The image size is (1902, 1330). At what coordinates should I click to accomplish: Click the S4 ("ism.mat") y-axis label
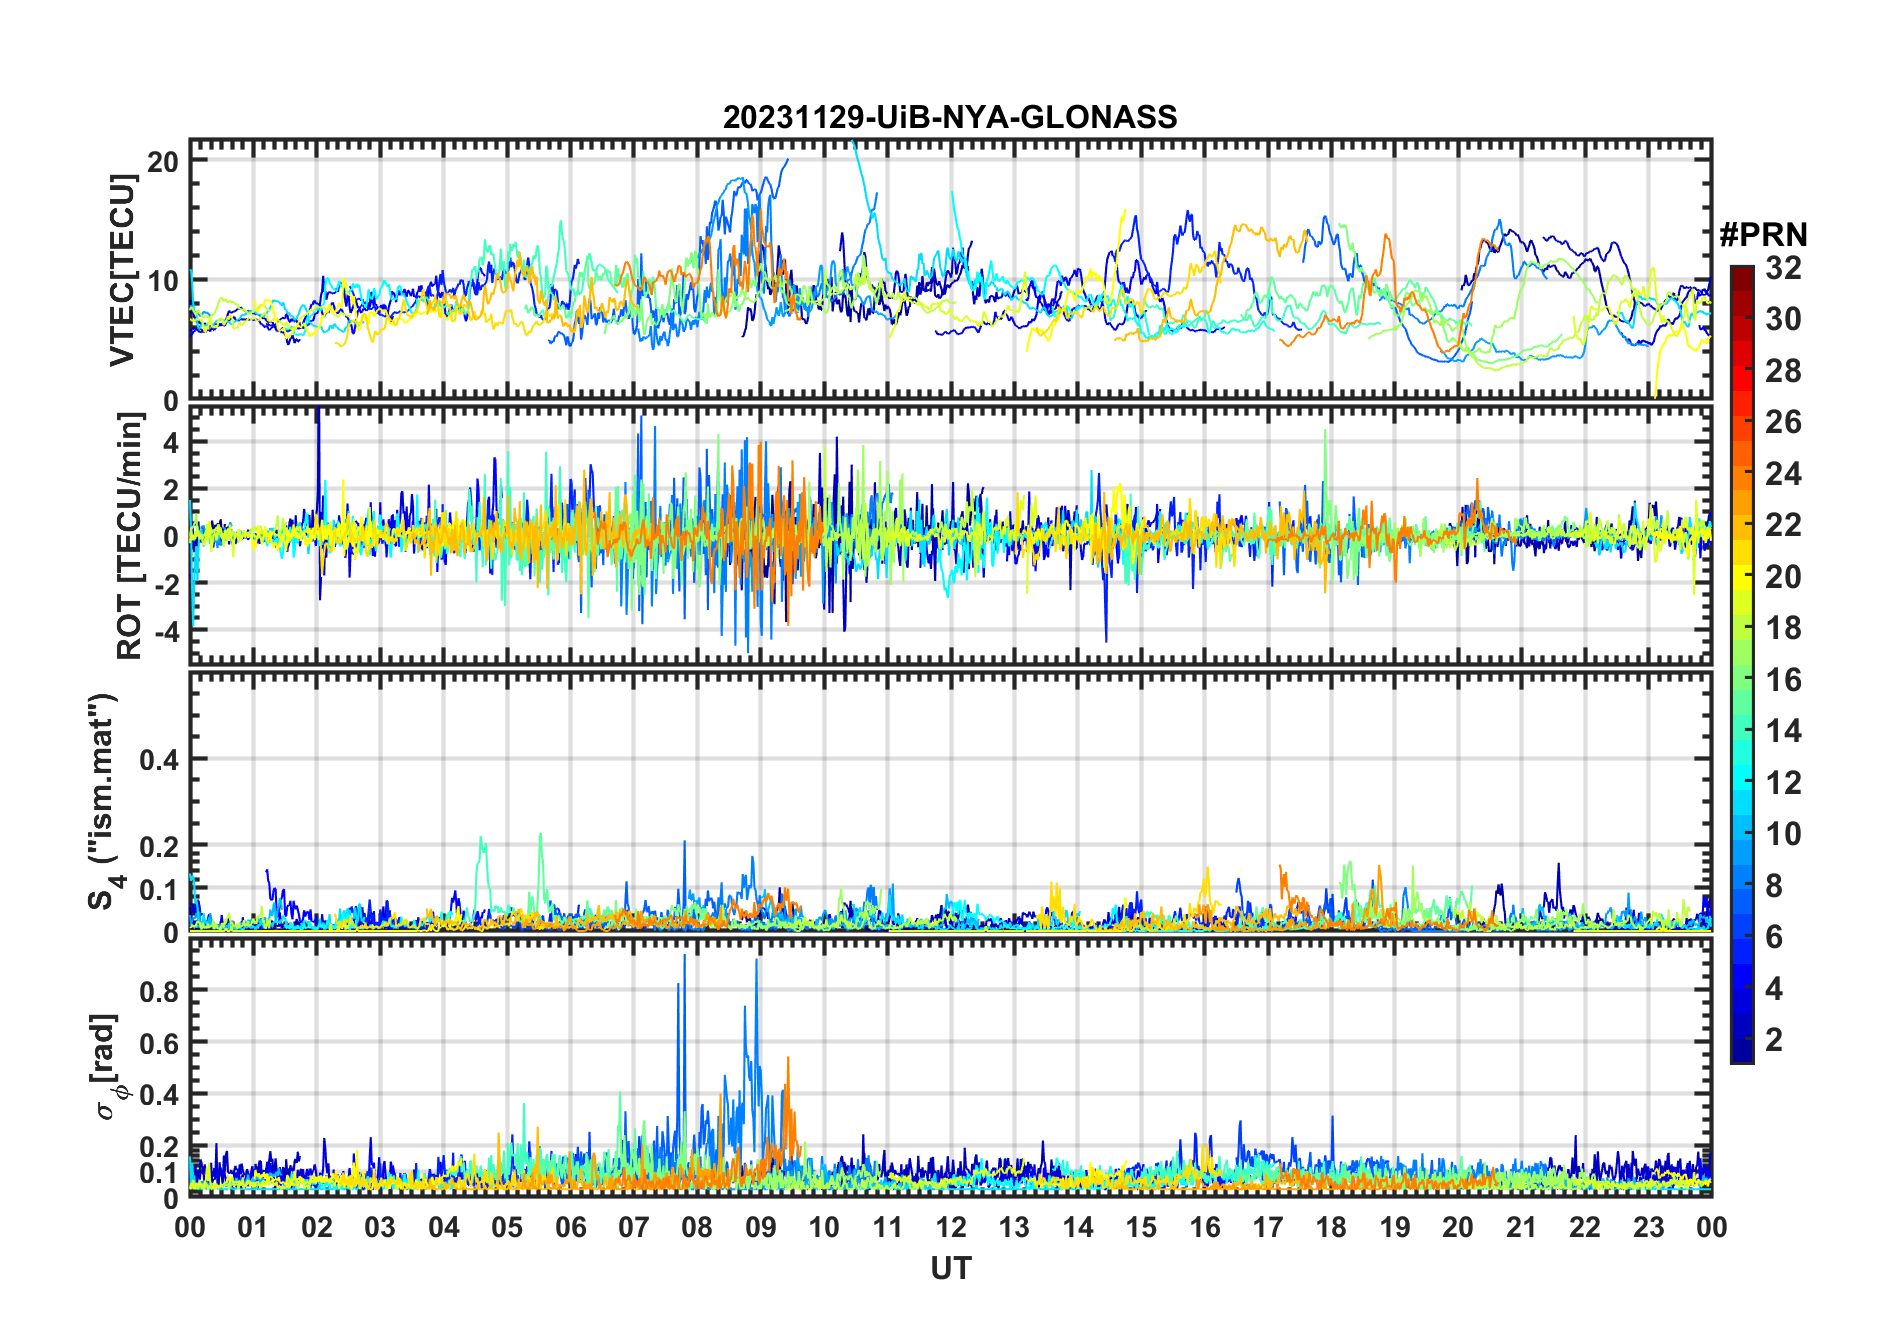[x=104, y=801]
